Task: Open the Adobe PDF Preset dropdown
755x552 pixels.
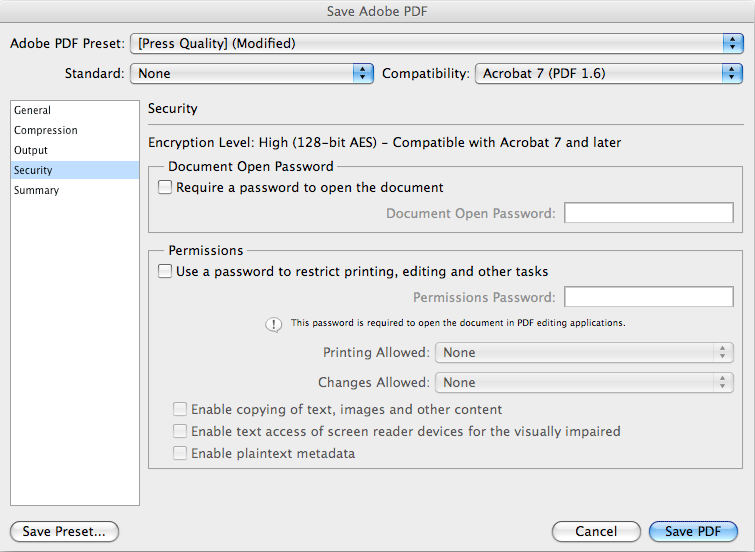Action: tap(437, 44)
